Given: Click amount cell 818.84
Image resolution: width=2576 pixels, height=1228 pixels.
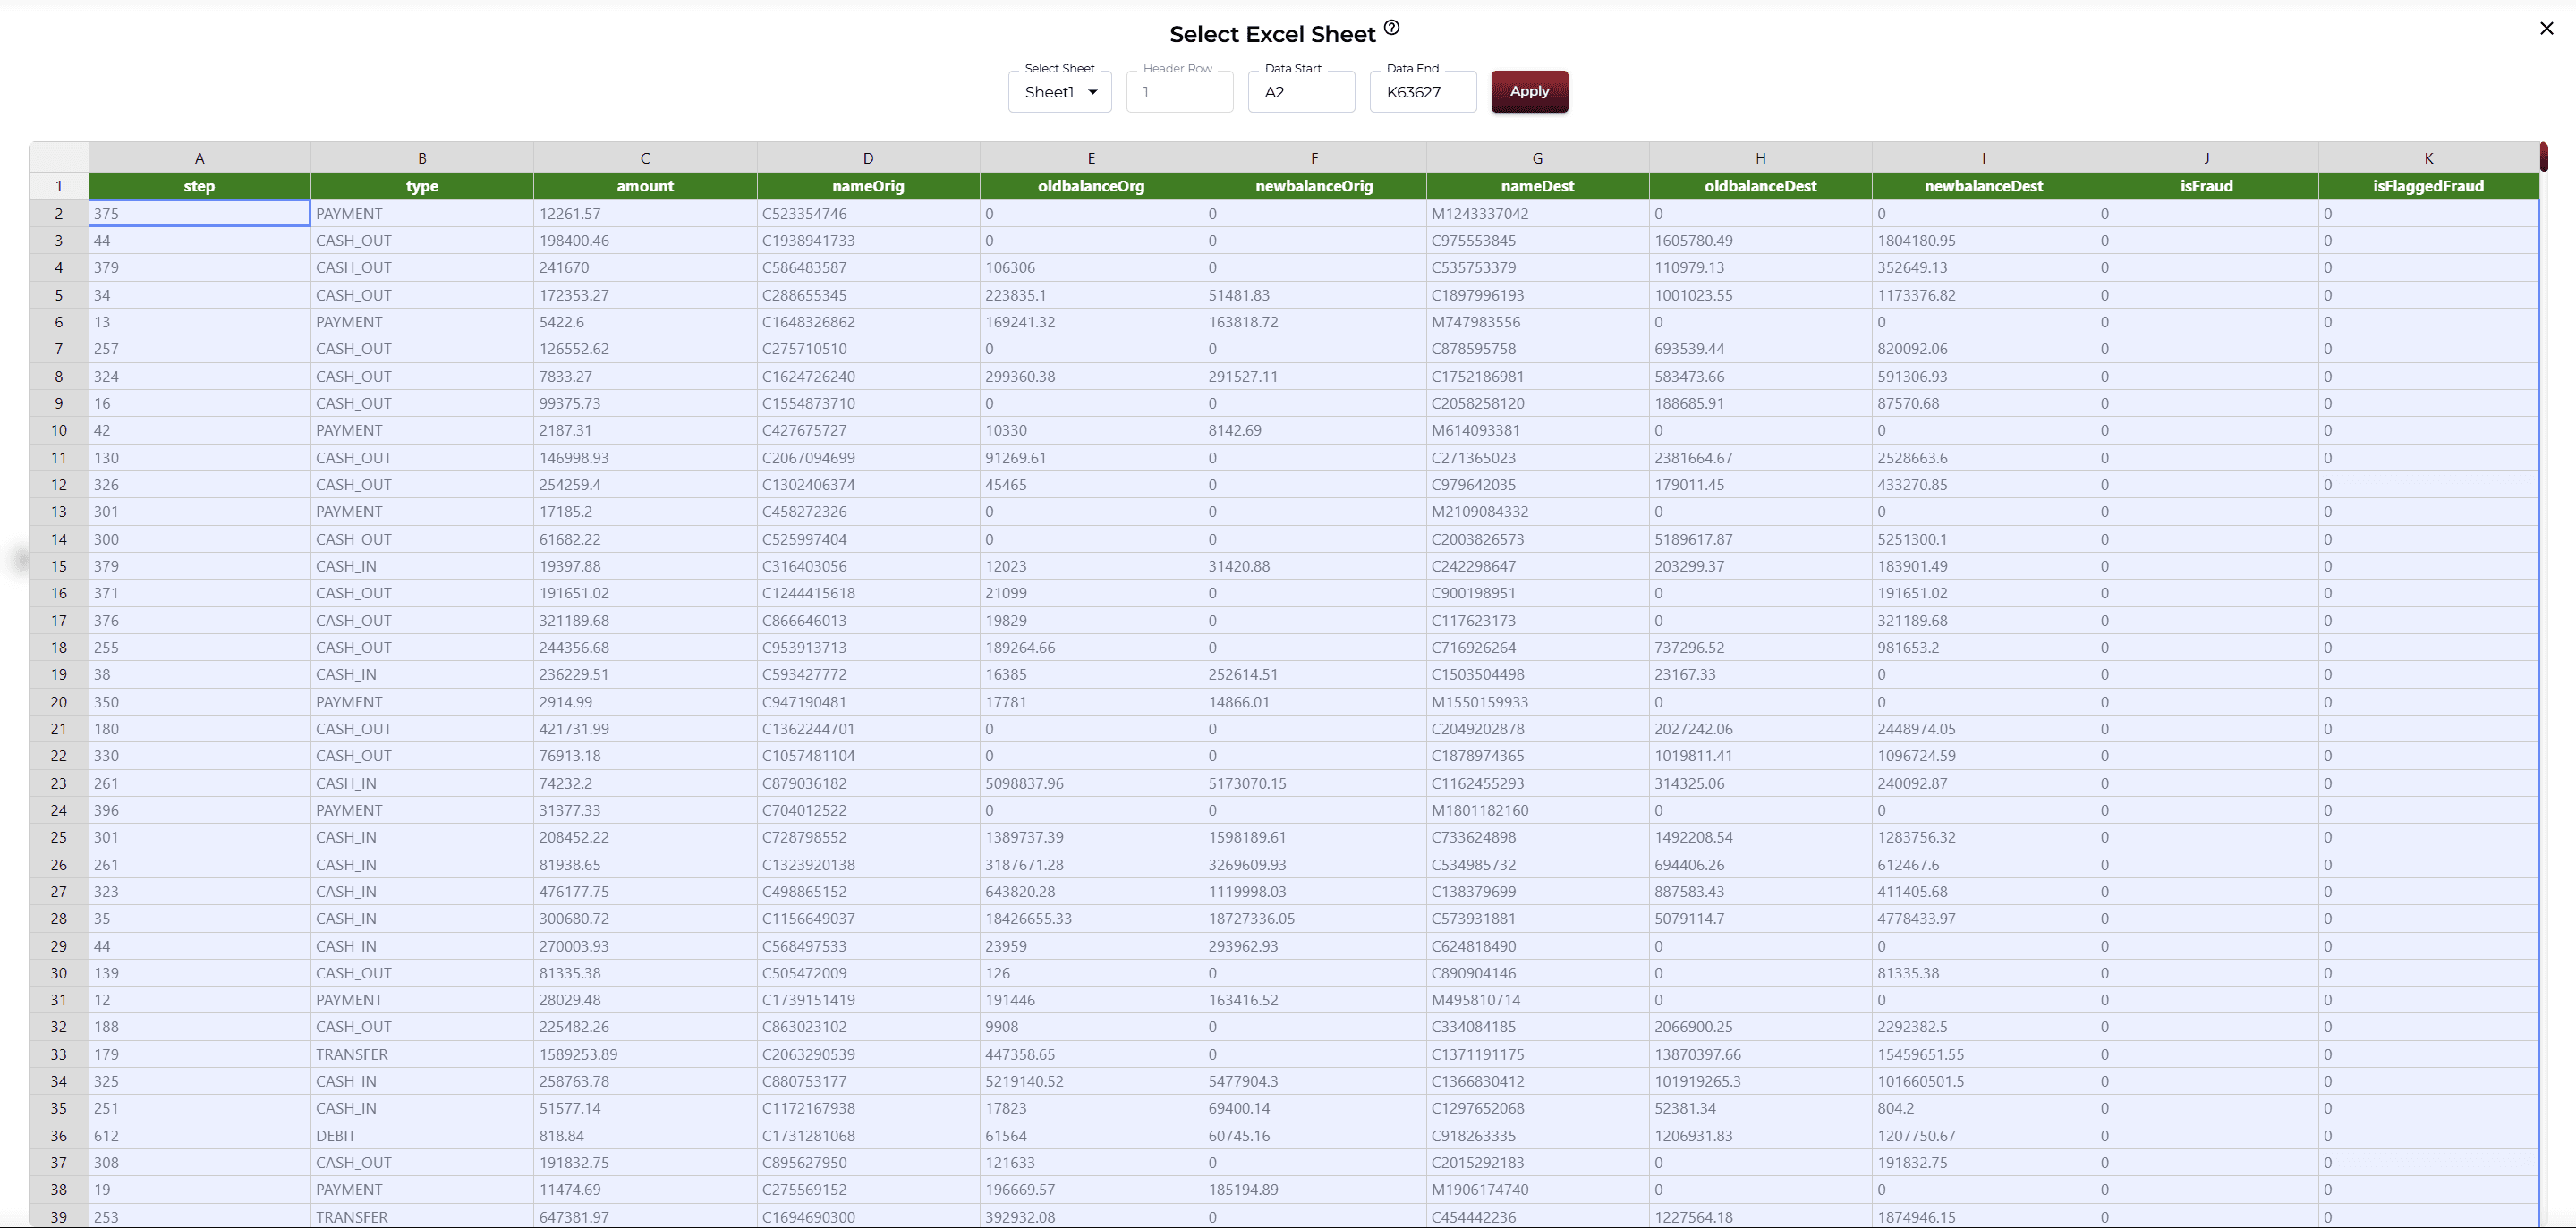Looking at the screenshot, I should click(x=645, y=1136).
